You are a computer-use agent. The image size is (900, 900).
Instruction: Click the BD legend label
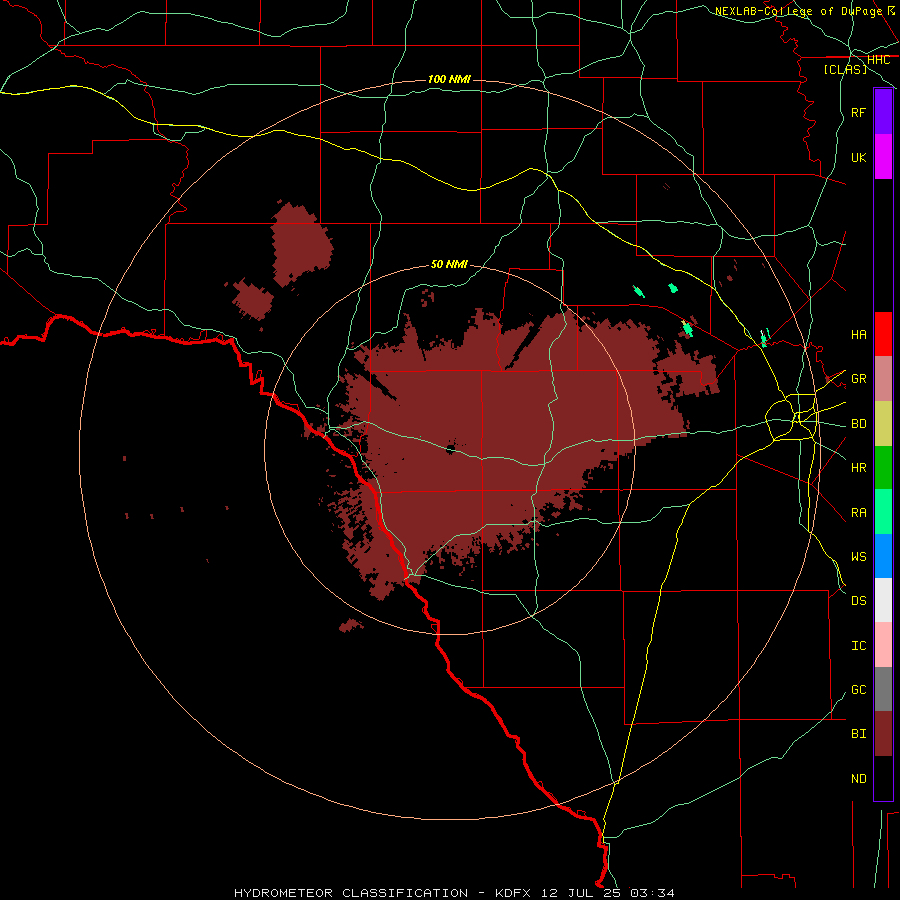(x=858, y=424)
